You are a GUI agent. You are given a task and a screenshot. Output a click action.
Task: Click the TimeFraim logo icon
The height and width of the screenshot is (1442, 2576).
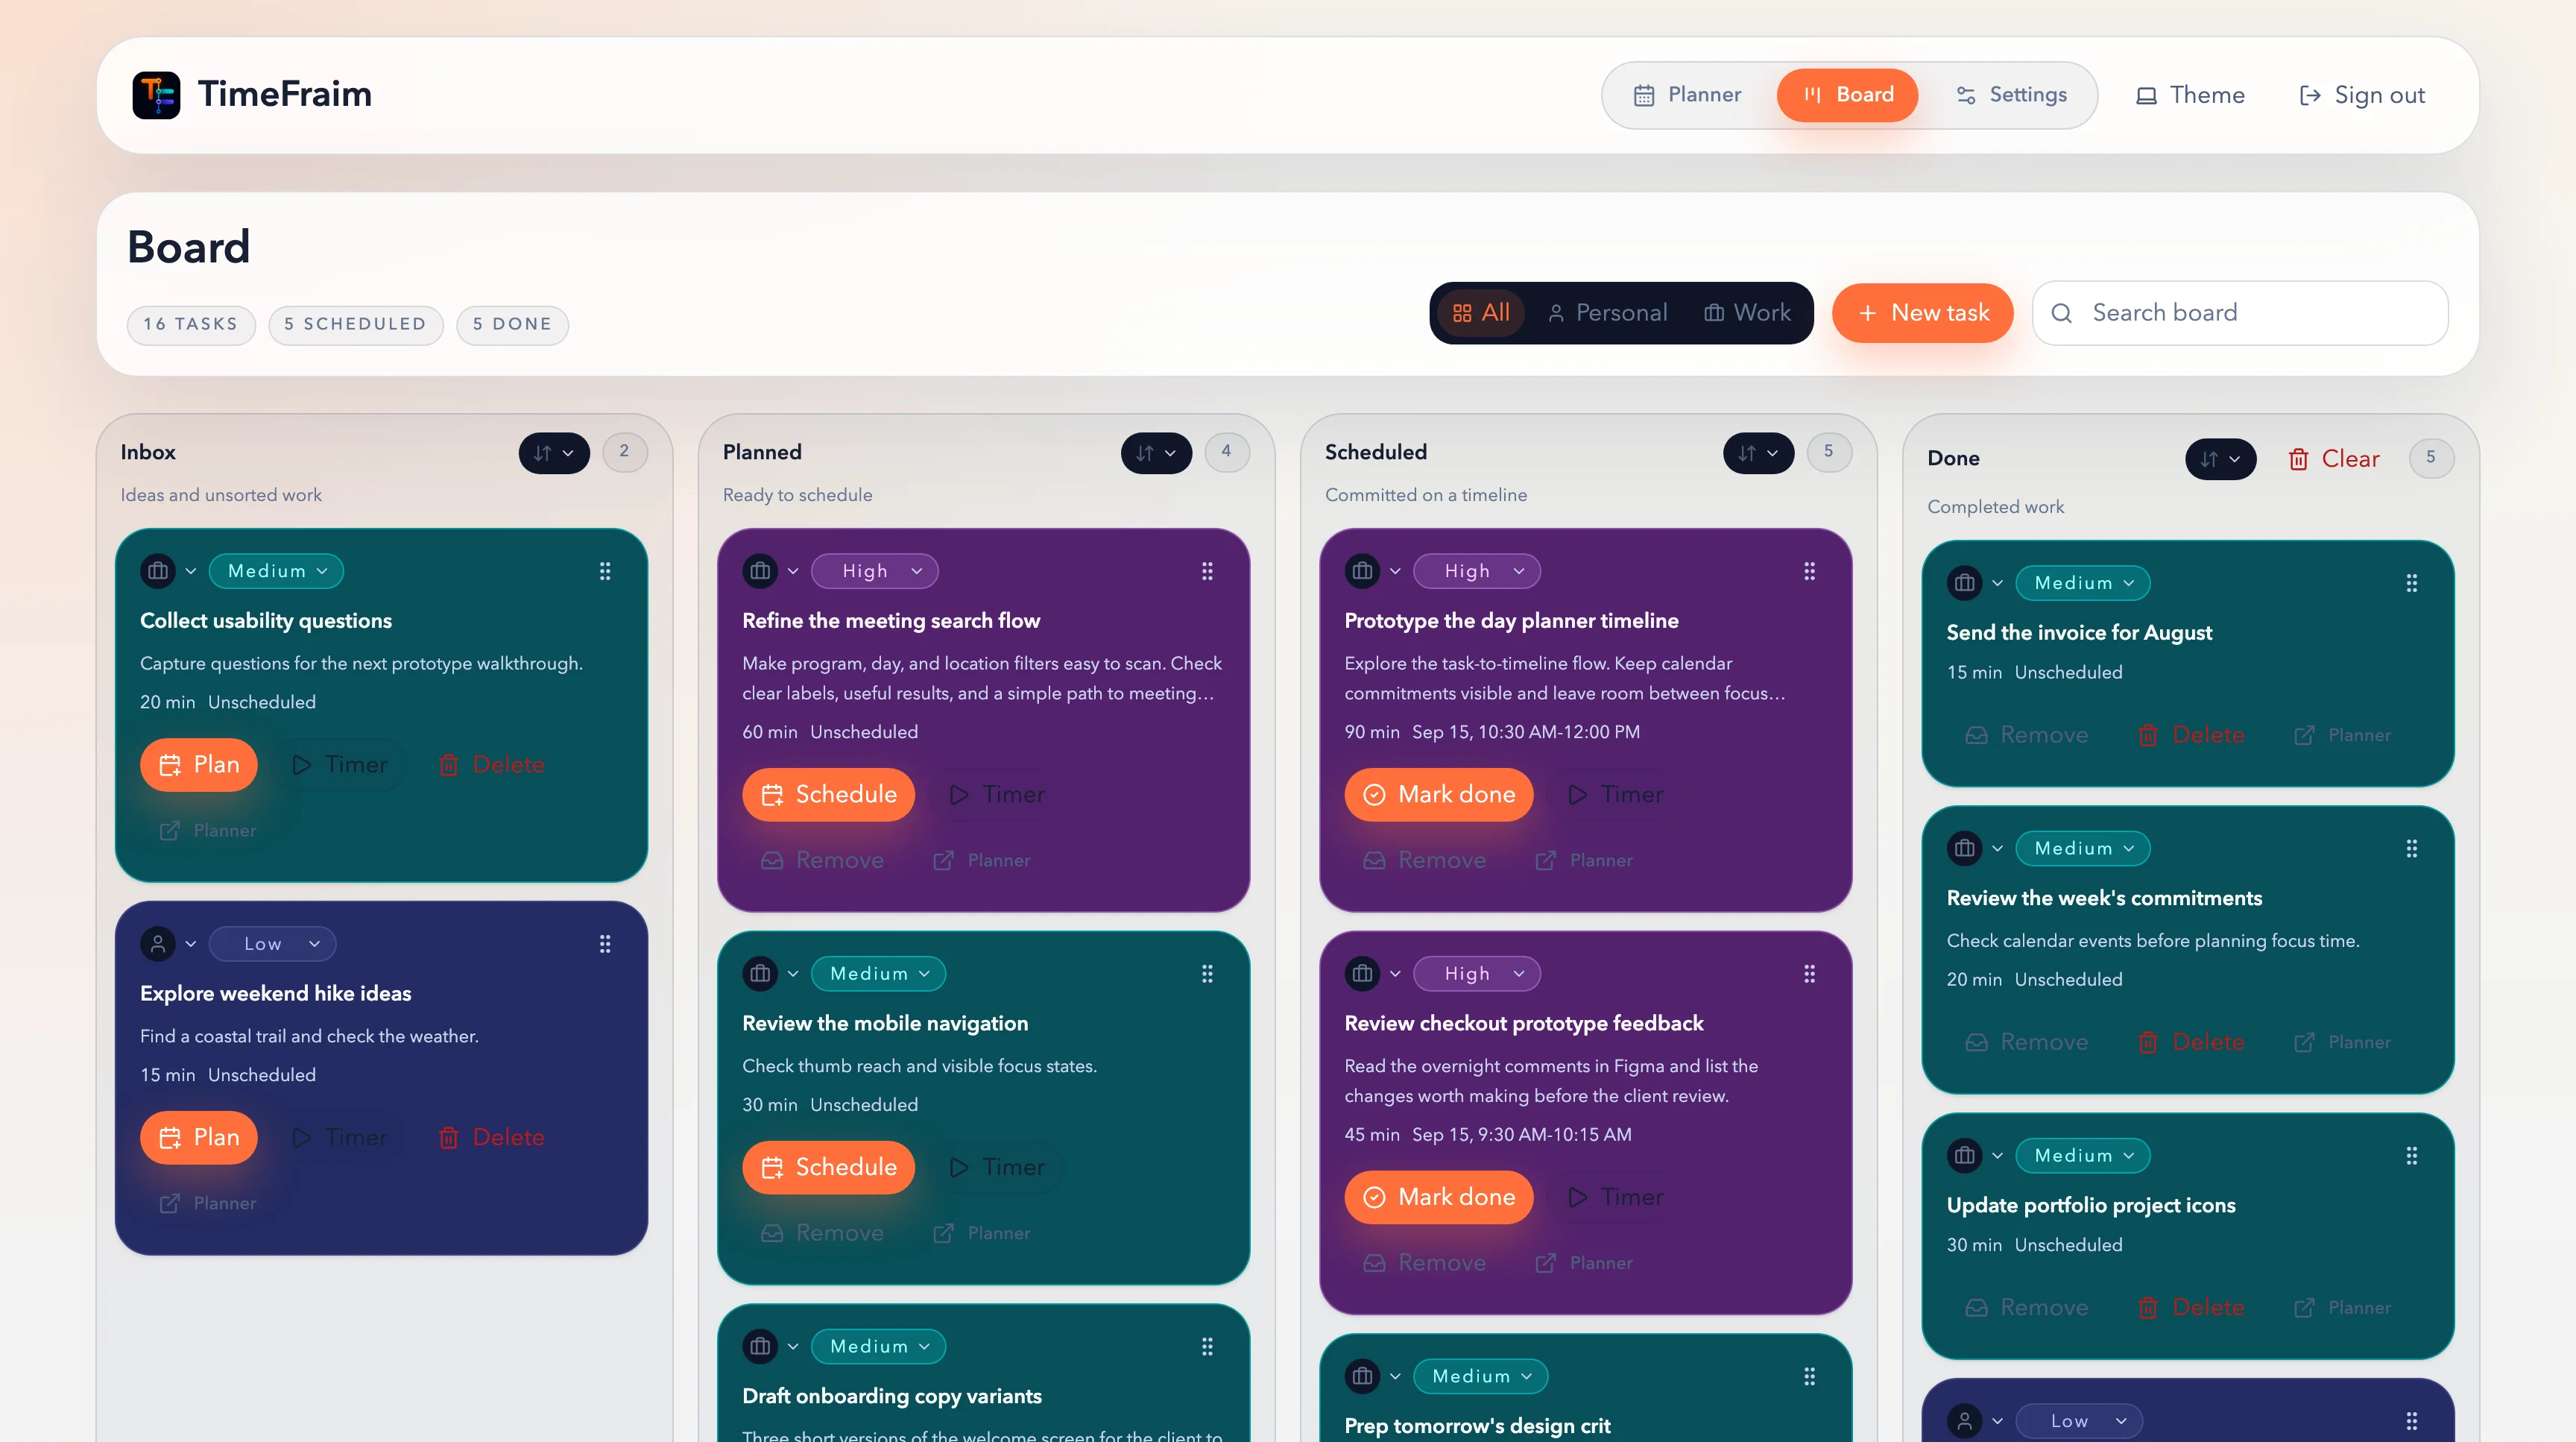[156, 95]
